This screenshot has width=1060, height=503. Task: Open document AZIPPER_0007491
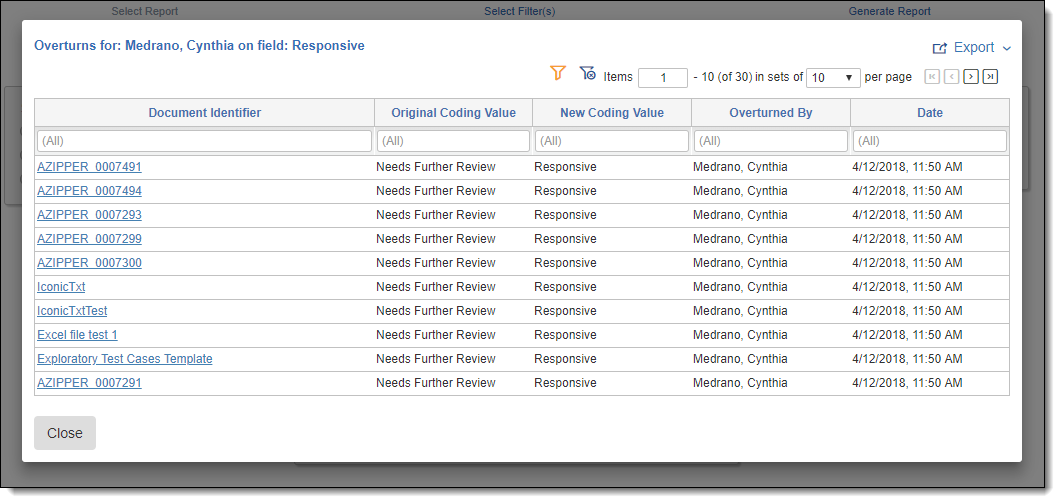pos(89,167)
